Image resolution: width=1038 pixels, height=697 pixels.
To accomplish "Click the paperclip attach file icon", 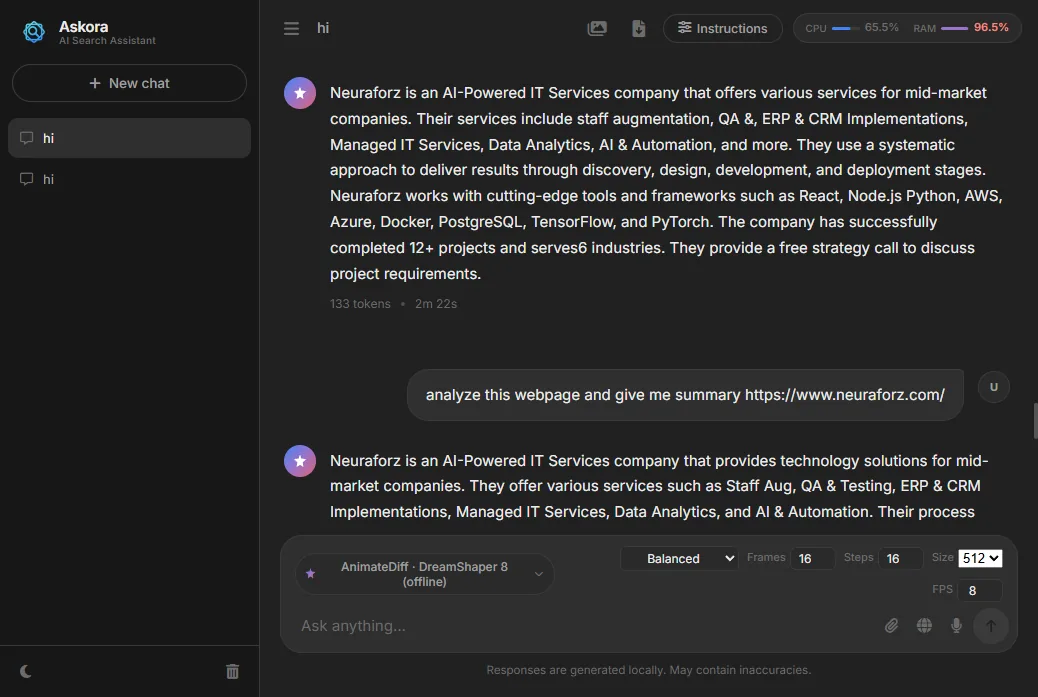I will tap(892, 626).
